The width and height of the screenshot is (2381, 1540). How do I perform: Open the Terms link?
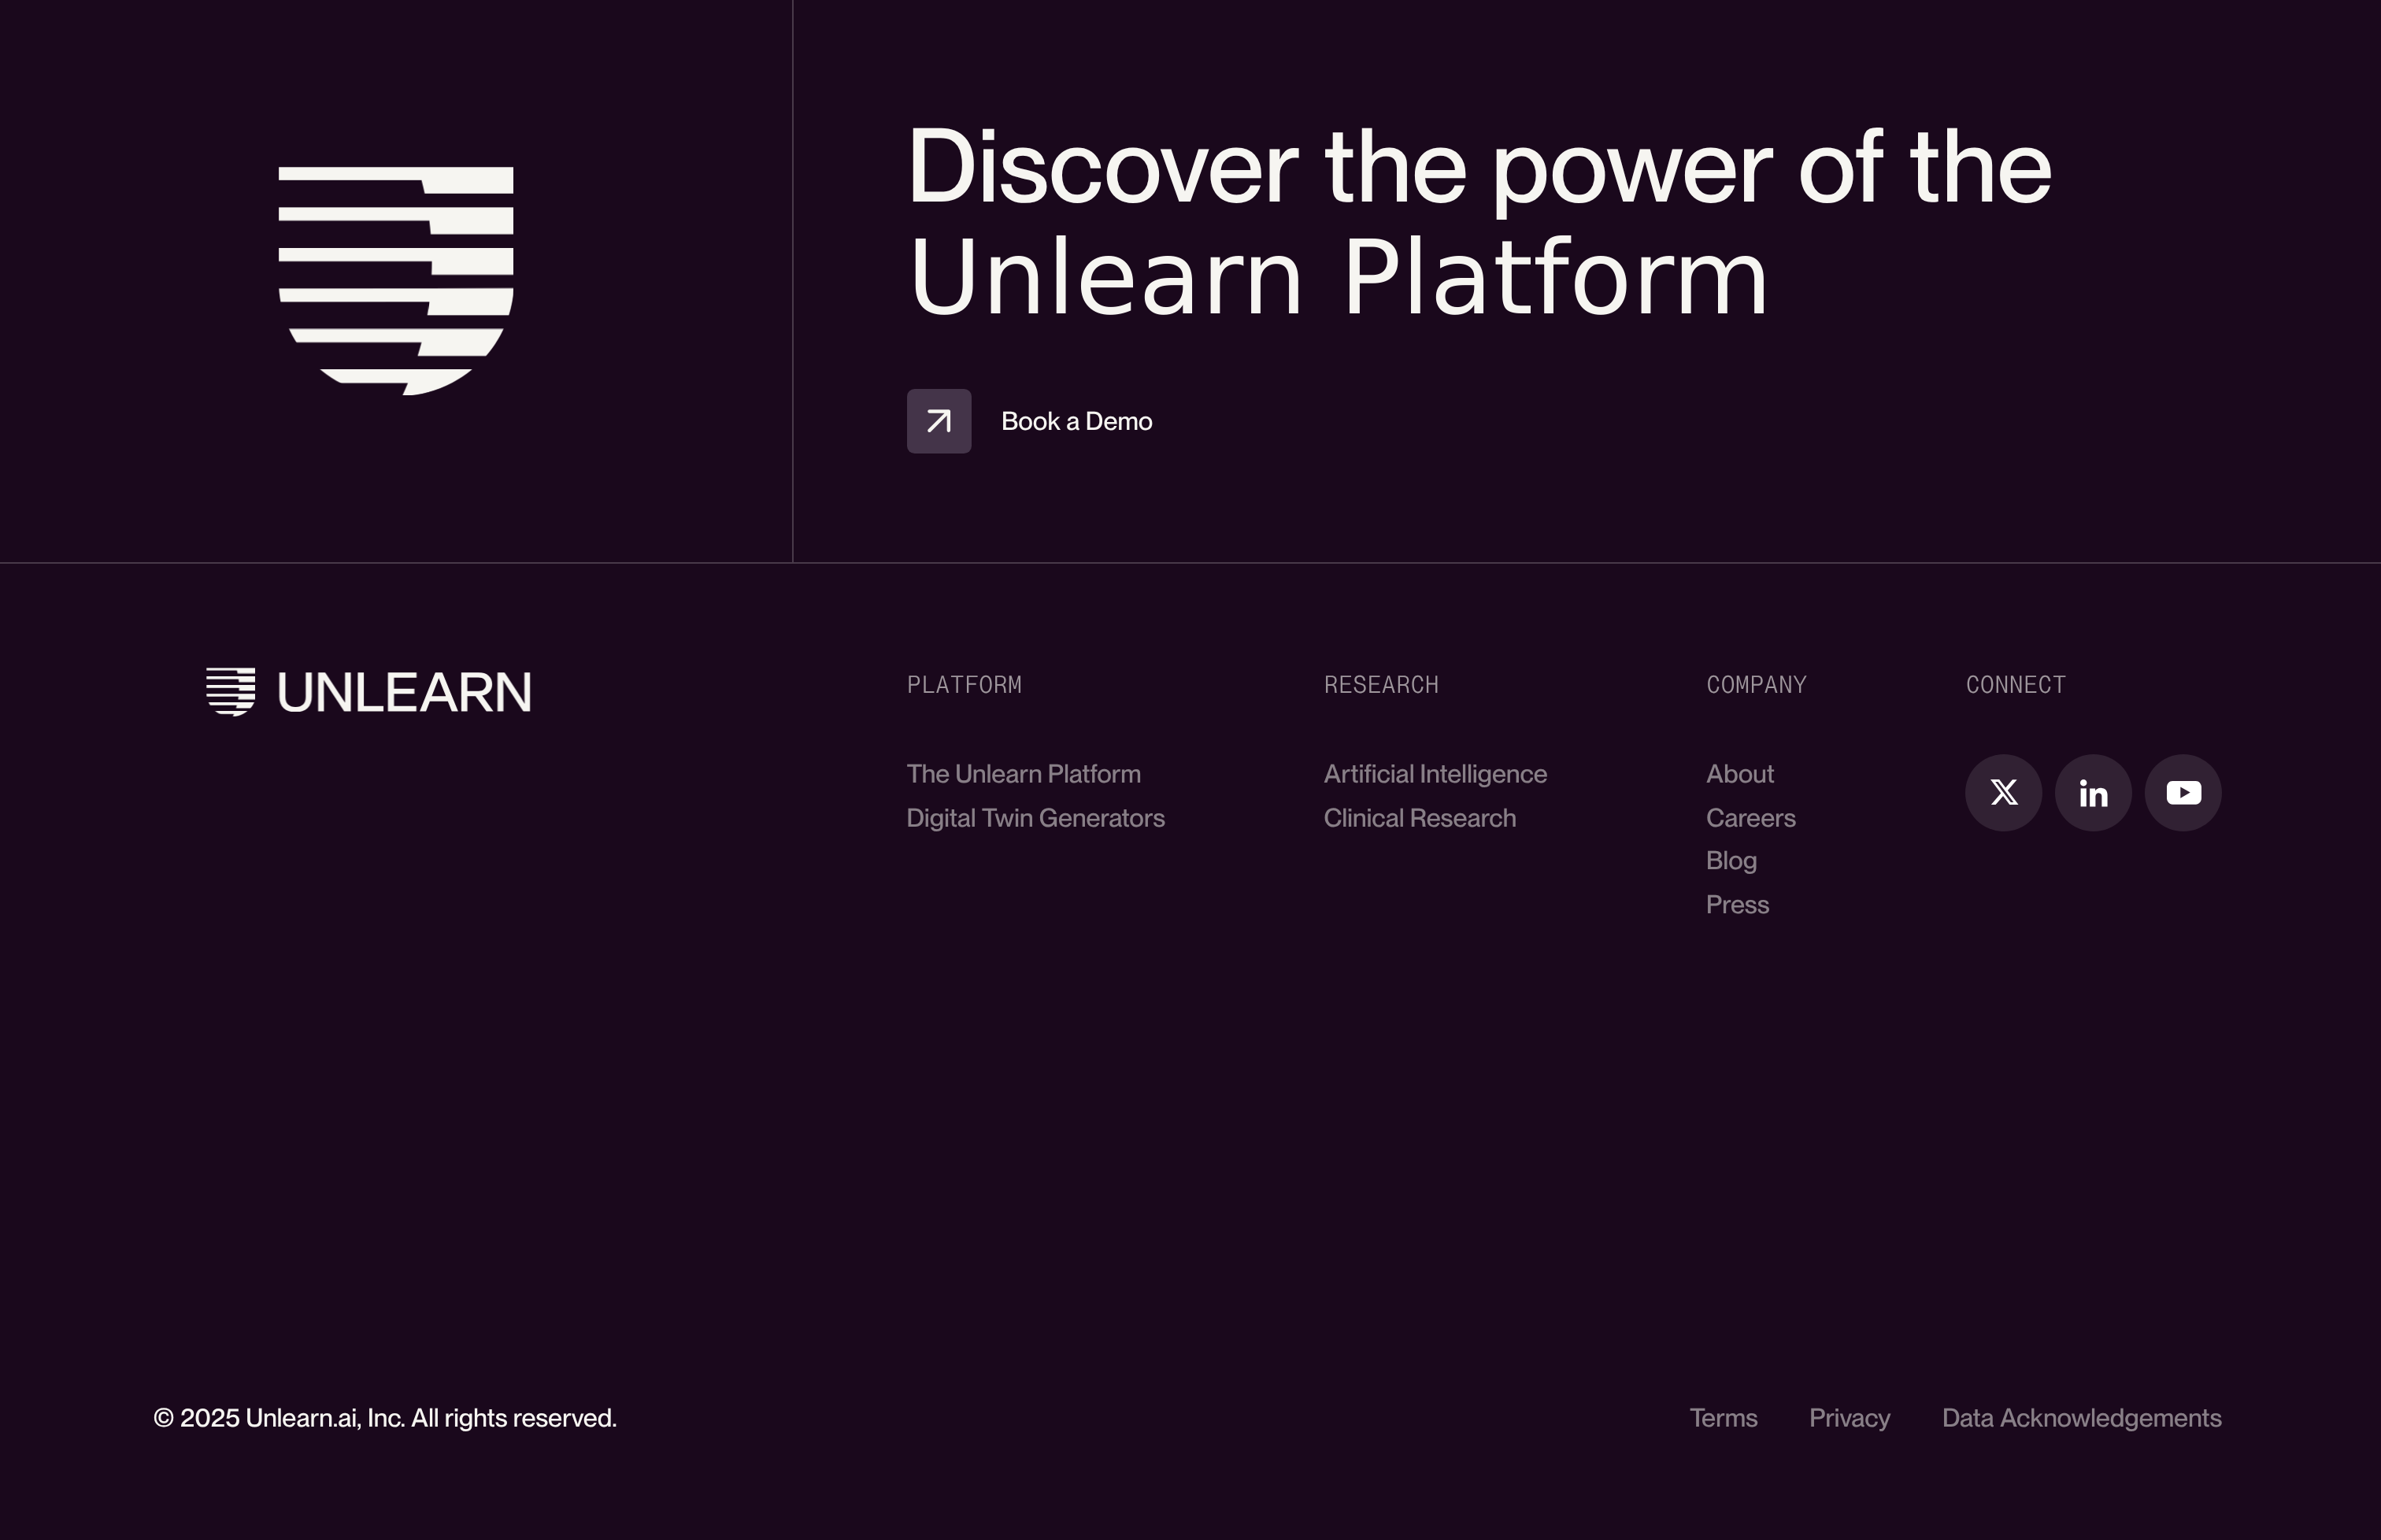coord(1723,1418)
